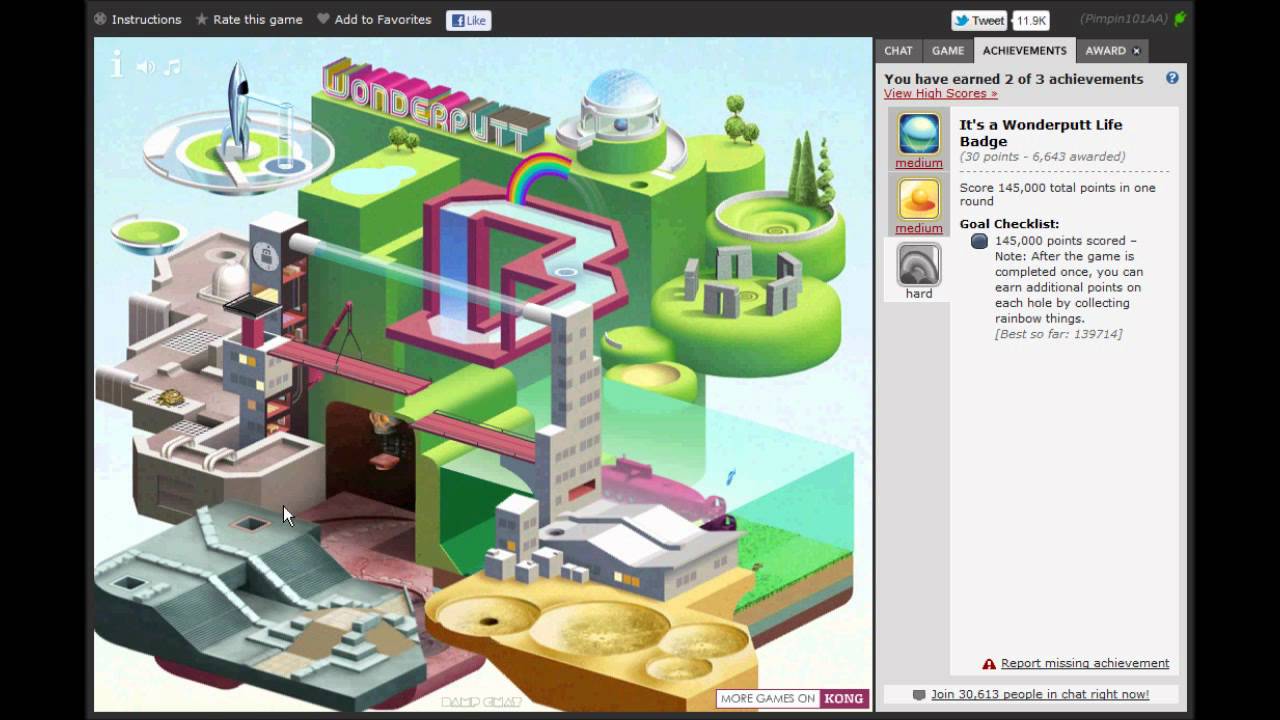
Task: Click the first medium difficulty label
Action: click(919, 163)
